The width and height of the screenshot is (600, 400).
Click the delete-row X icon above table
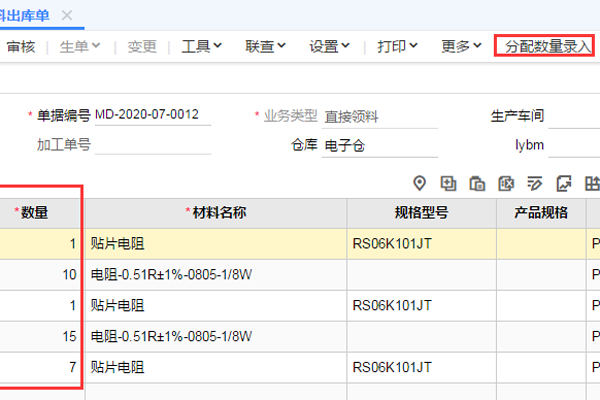pos(506,183)
